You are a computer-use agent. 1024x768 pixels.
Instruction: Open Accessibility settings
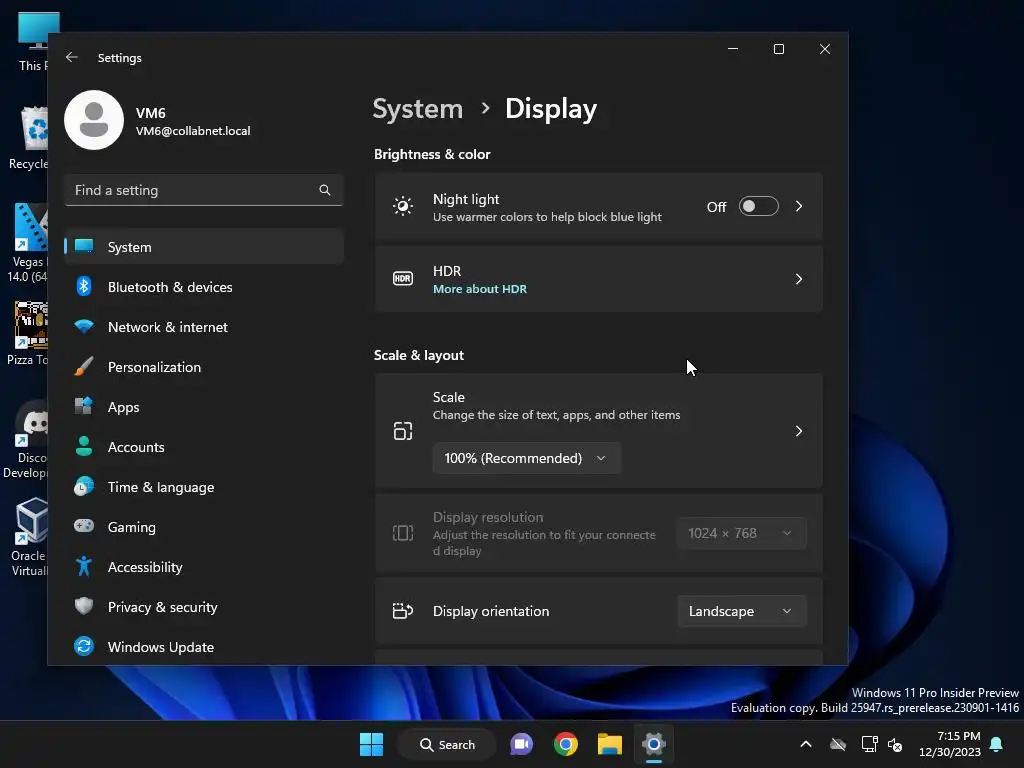coord(204,567)
